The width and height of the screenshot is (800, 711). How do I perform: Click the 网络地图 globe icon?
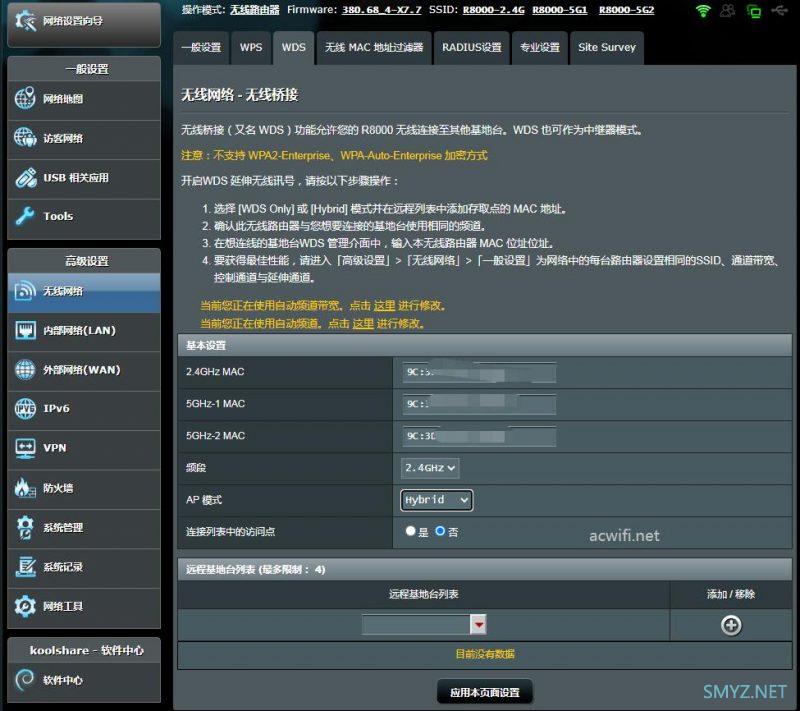(x=25, y=98)
